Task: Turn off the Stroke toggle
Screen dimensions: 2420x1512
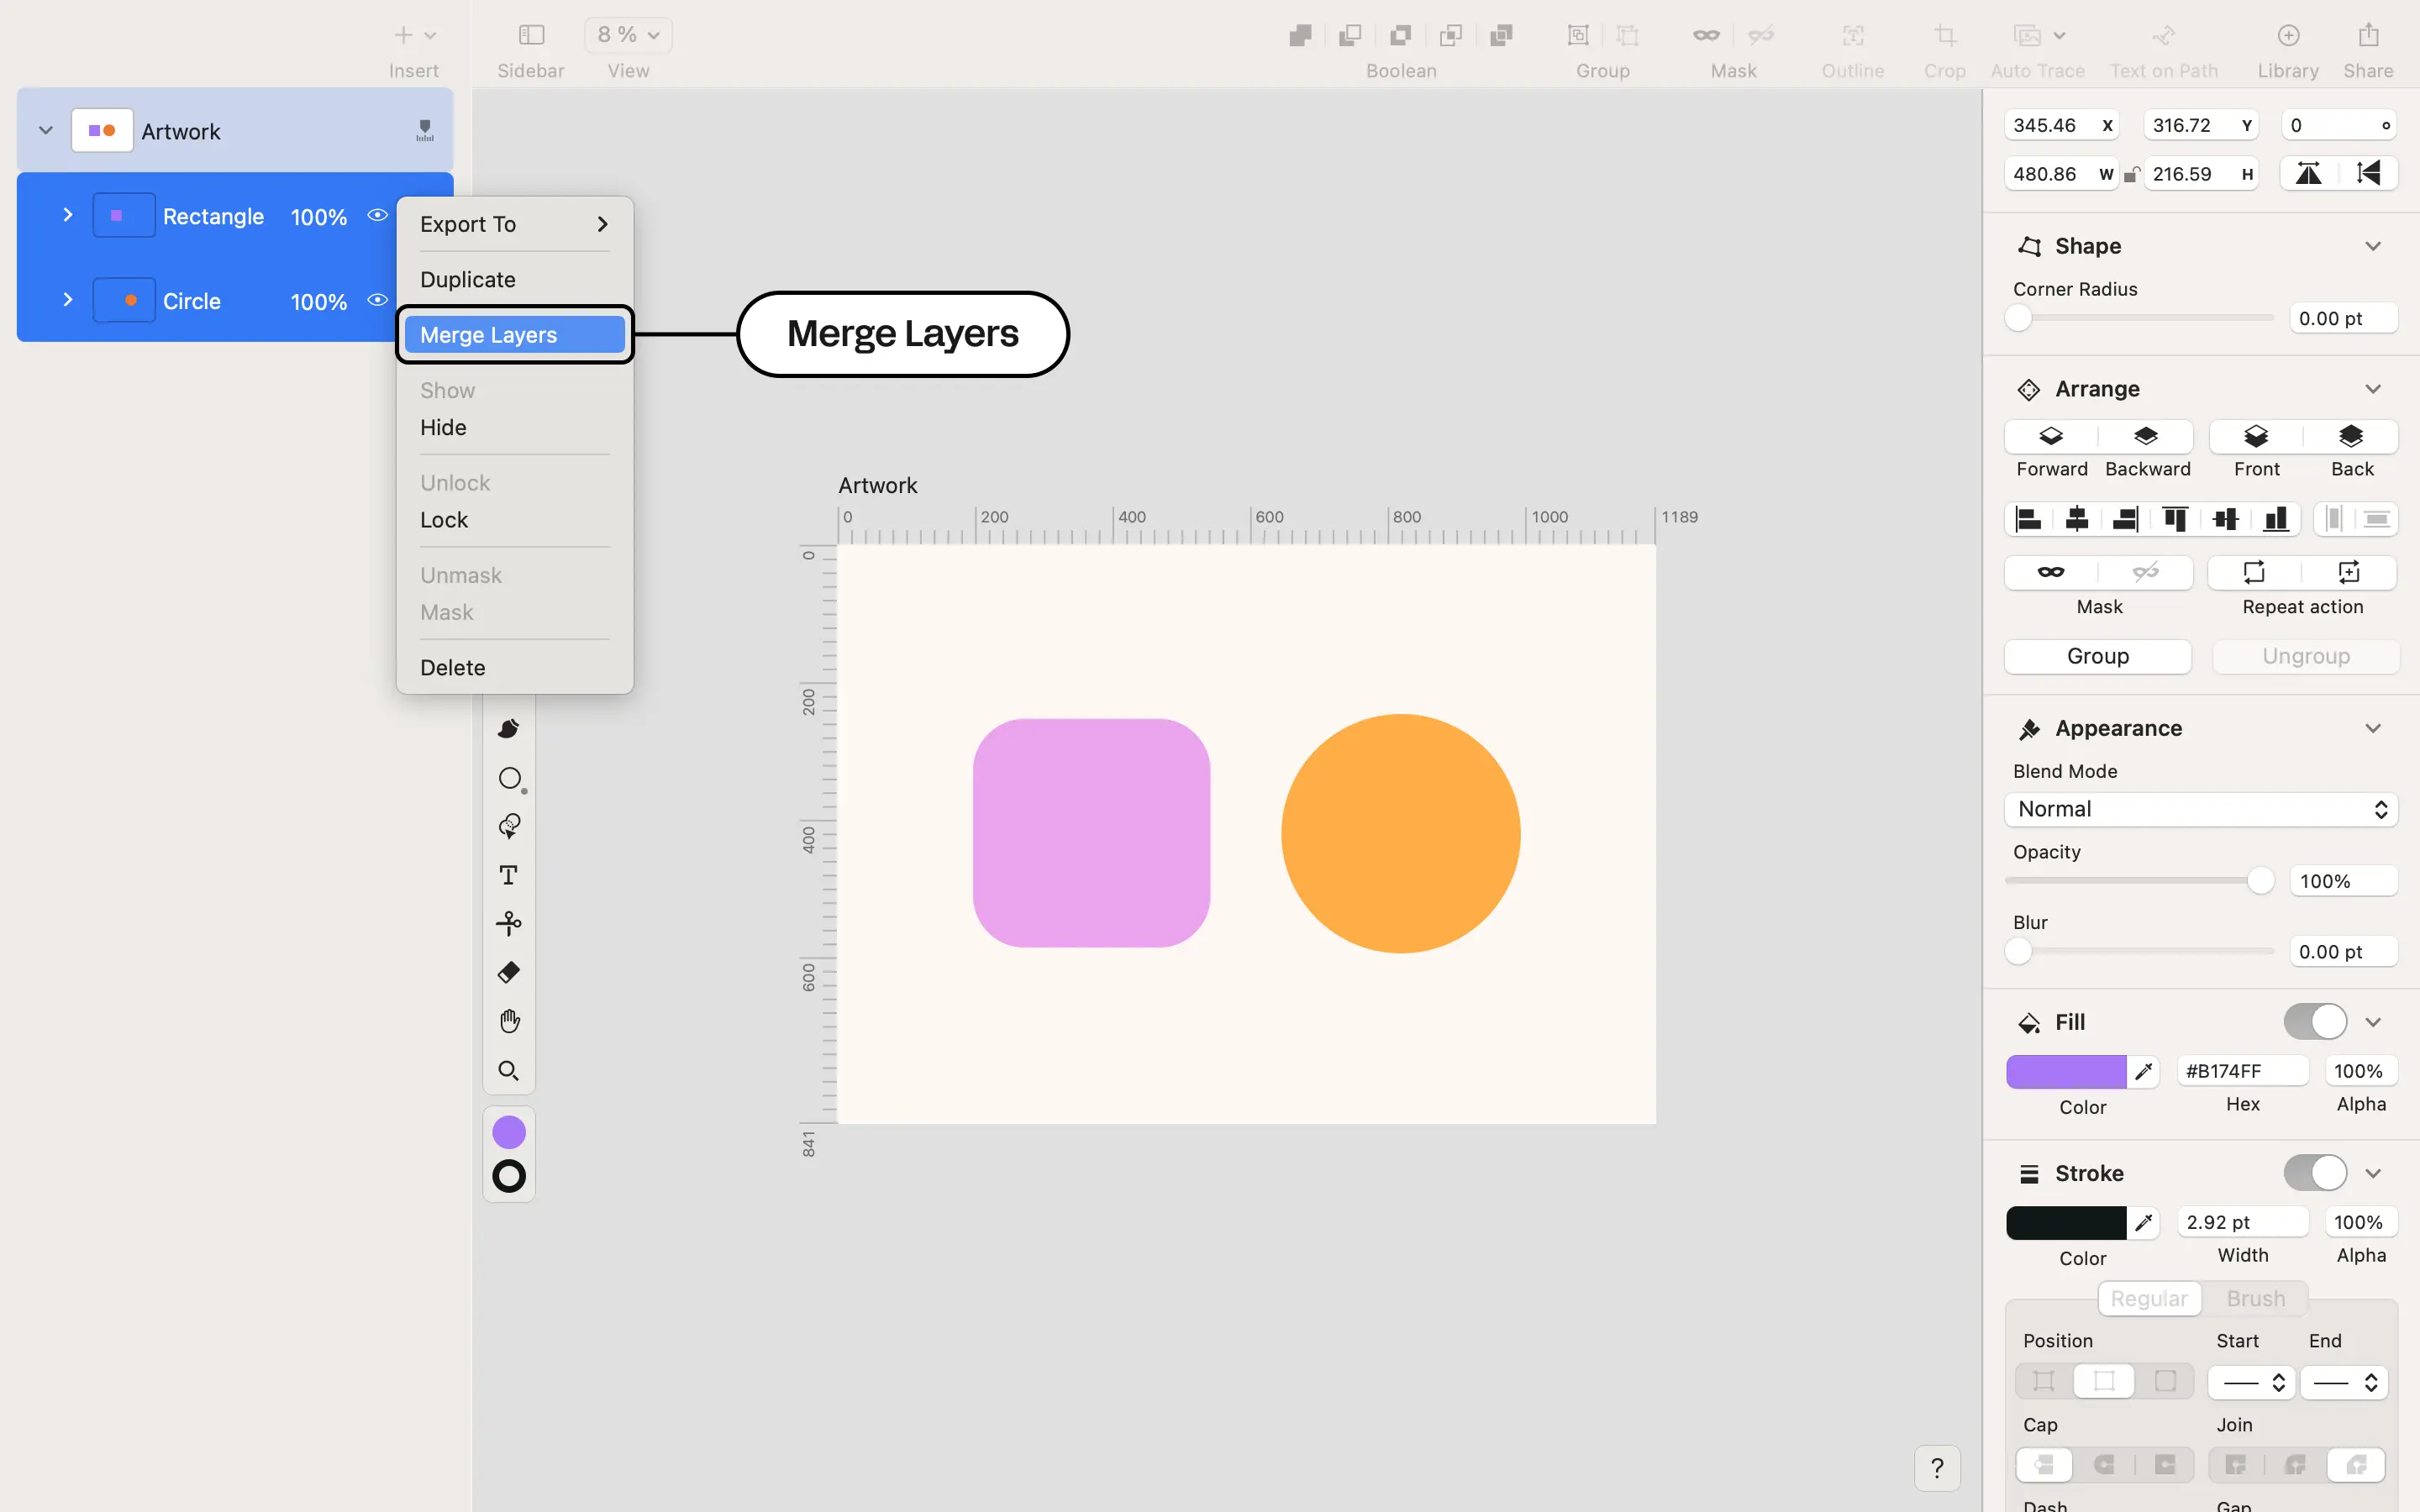Action: click(2315, 1172)
